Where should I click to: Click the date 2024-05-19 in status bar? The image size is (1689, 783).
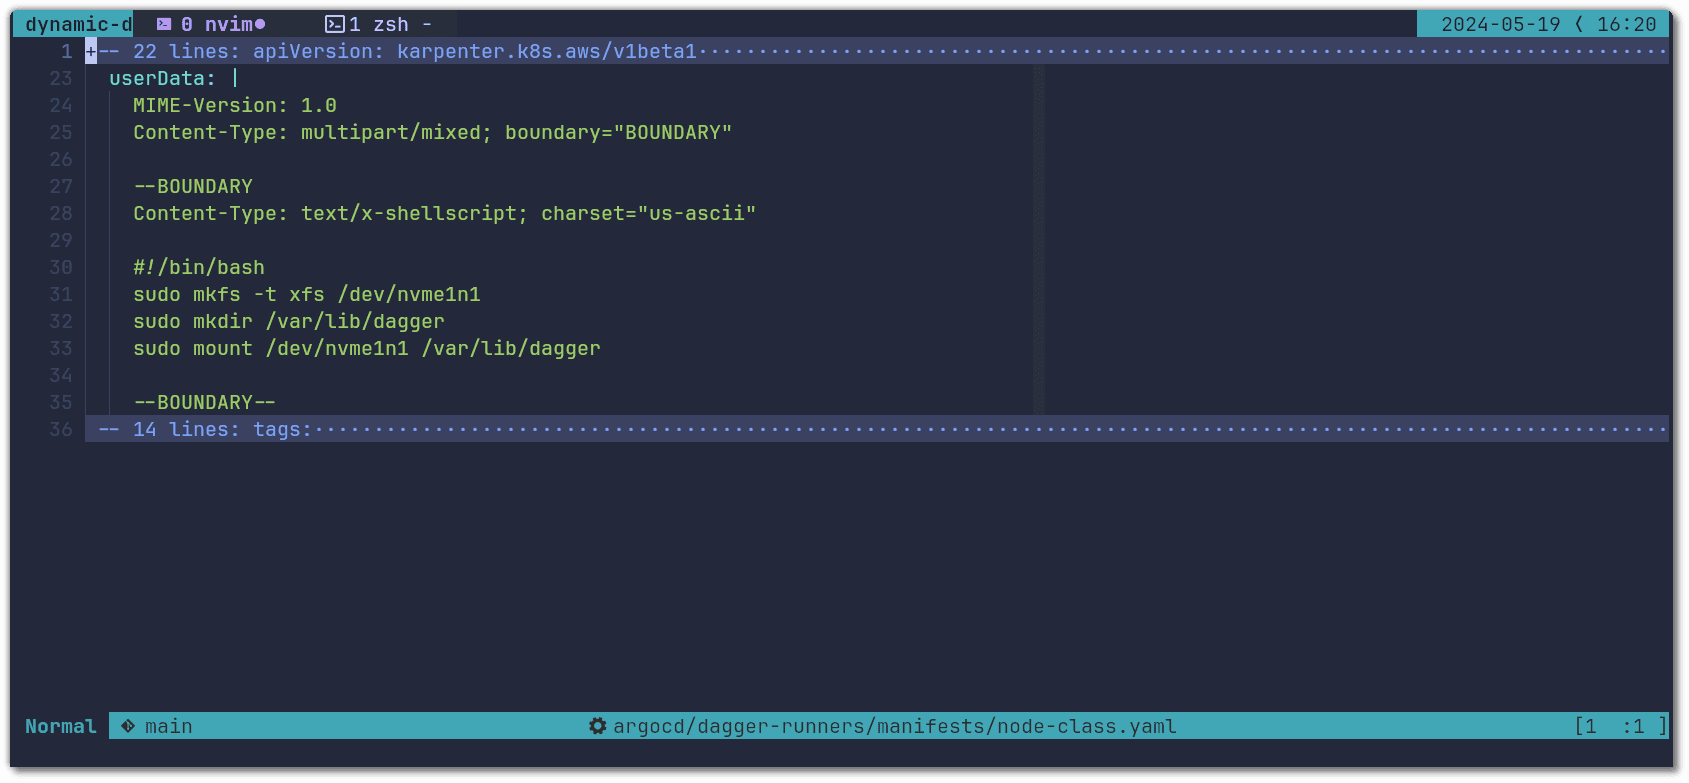click(1500, 24)
